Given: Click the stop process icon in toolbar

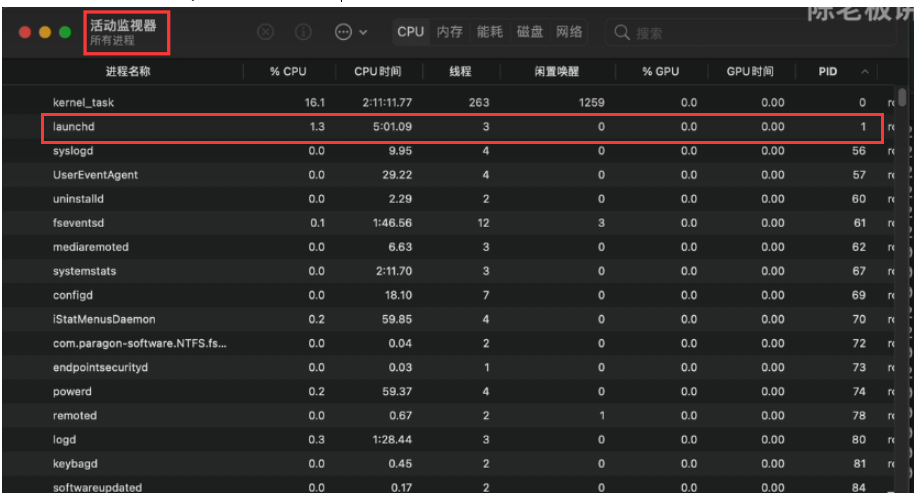Looking at the screenshot, I should click(266, 32).
